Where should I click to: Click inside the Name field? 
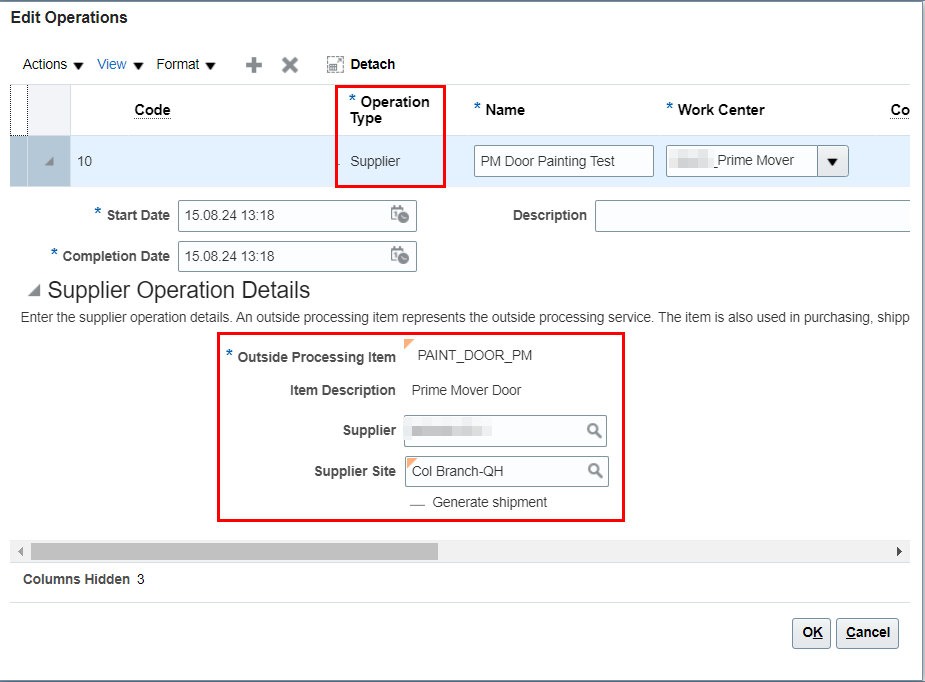563,160
